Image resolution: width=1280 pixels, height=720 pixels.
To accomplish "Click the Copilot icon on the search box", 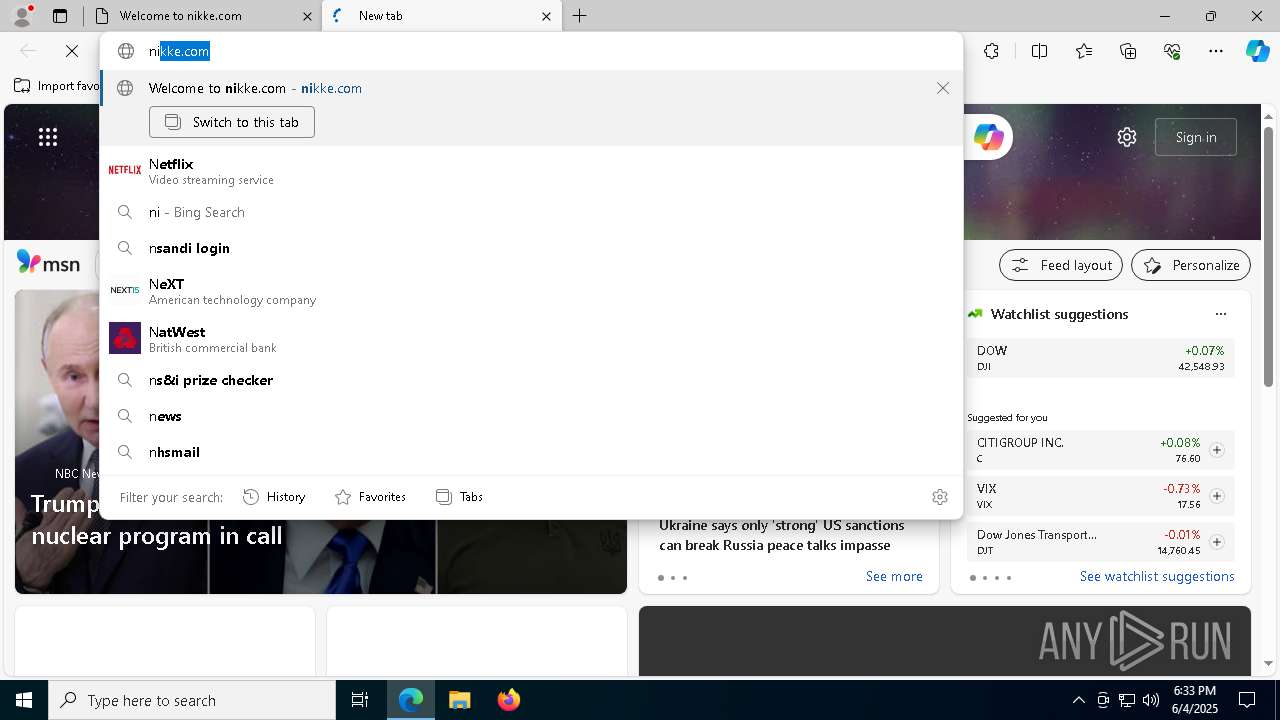I will pyautogui.click(x=988, y=137).
